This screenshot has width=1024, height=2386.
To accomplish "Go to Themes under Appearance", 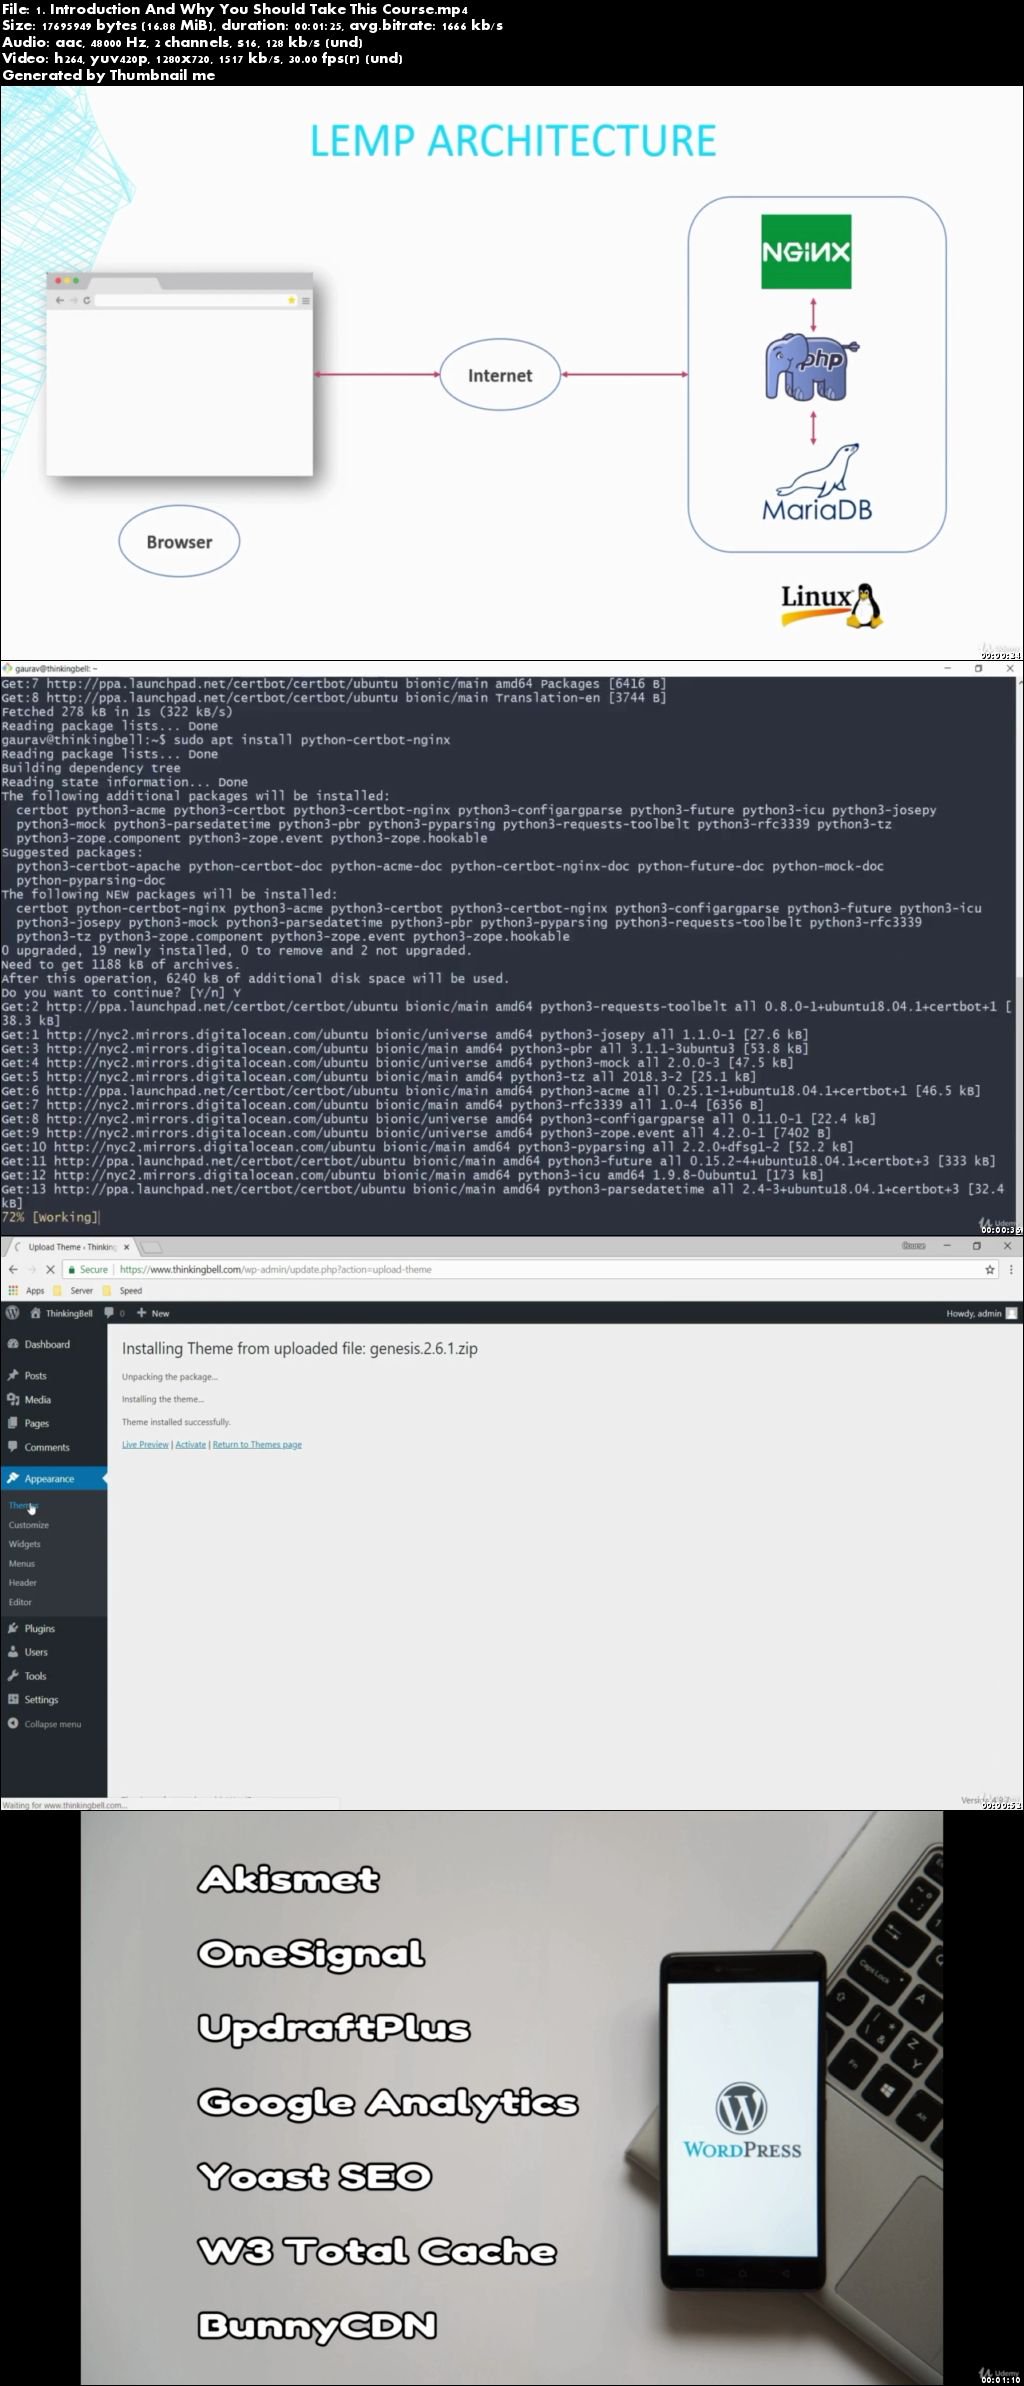I will click(x=23, y=1505).
